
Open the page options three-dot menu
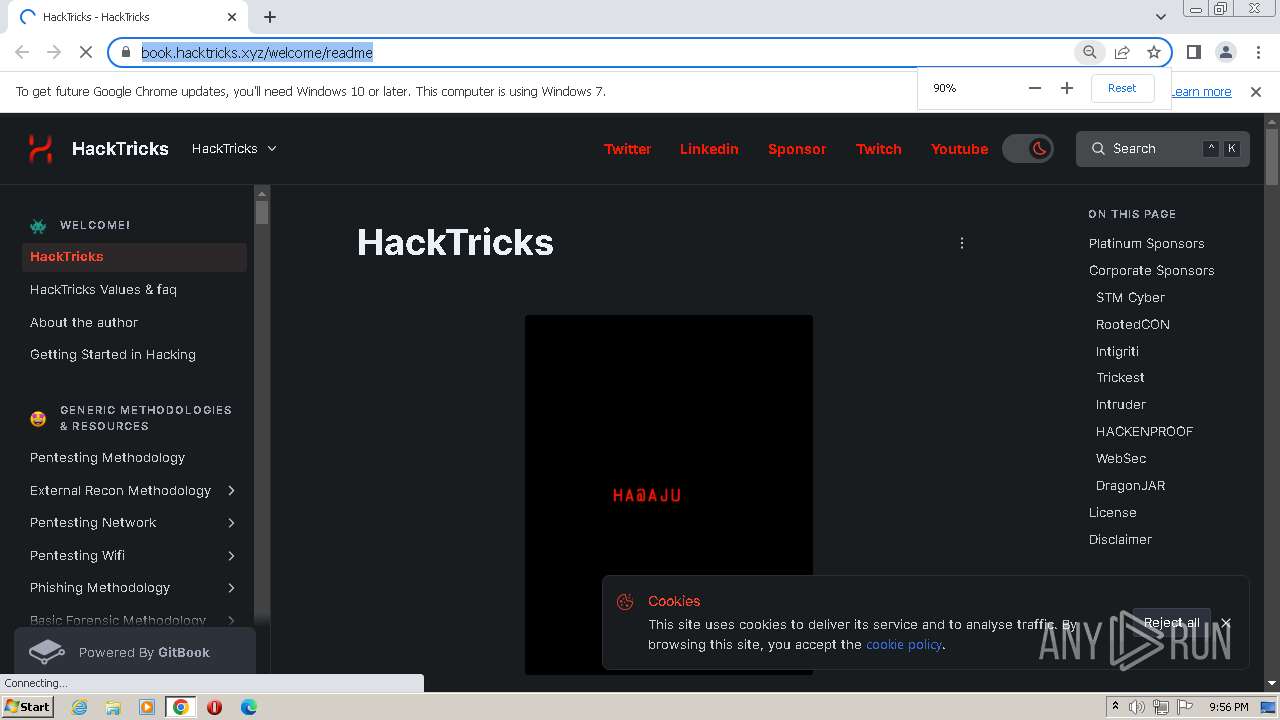962,243
